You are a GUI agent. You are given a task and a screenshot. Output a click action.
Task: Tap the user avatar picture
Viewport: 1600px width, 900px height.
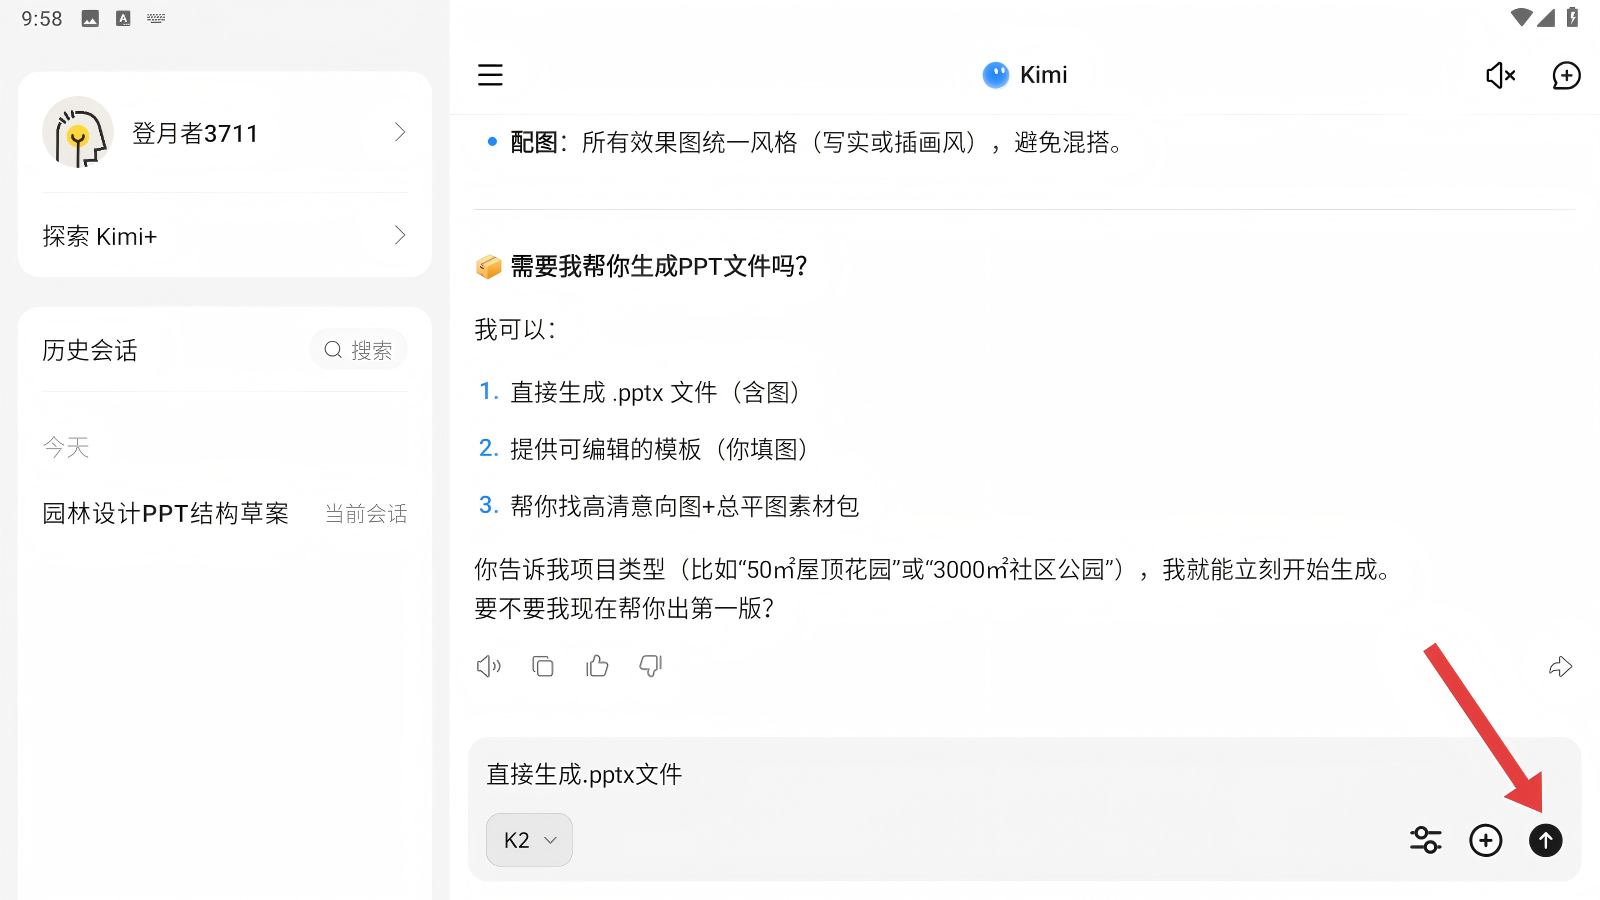[78, 132]
